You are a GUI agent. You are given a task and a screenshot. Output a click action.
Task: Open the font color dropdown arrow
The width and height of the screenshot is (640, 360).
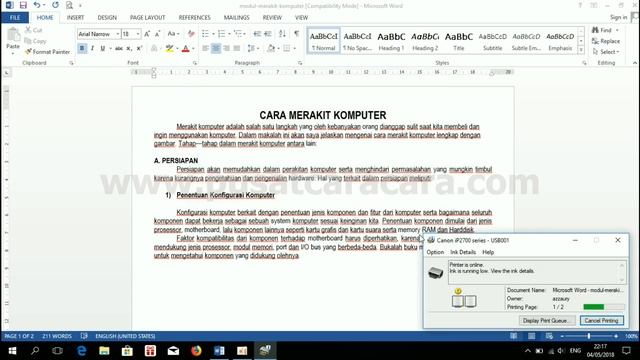pyautogui.click(x=193, y=49)
